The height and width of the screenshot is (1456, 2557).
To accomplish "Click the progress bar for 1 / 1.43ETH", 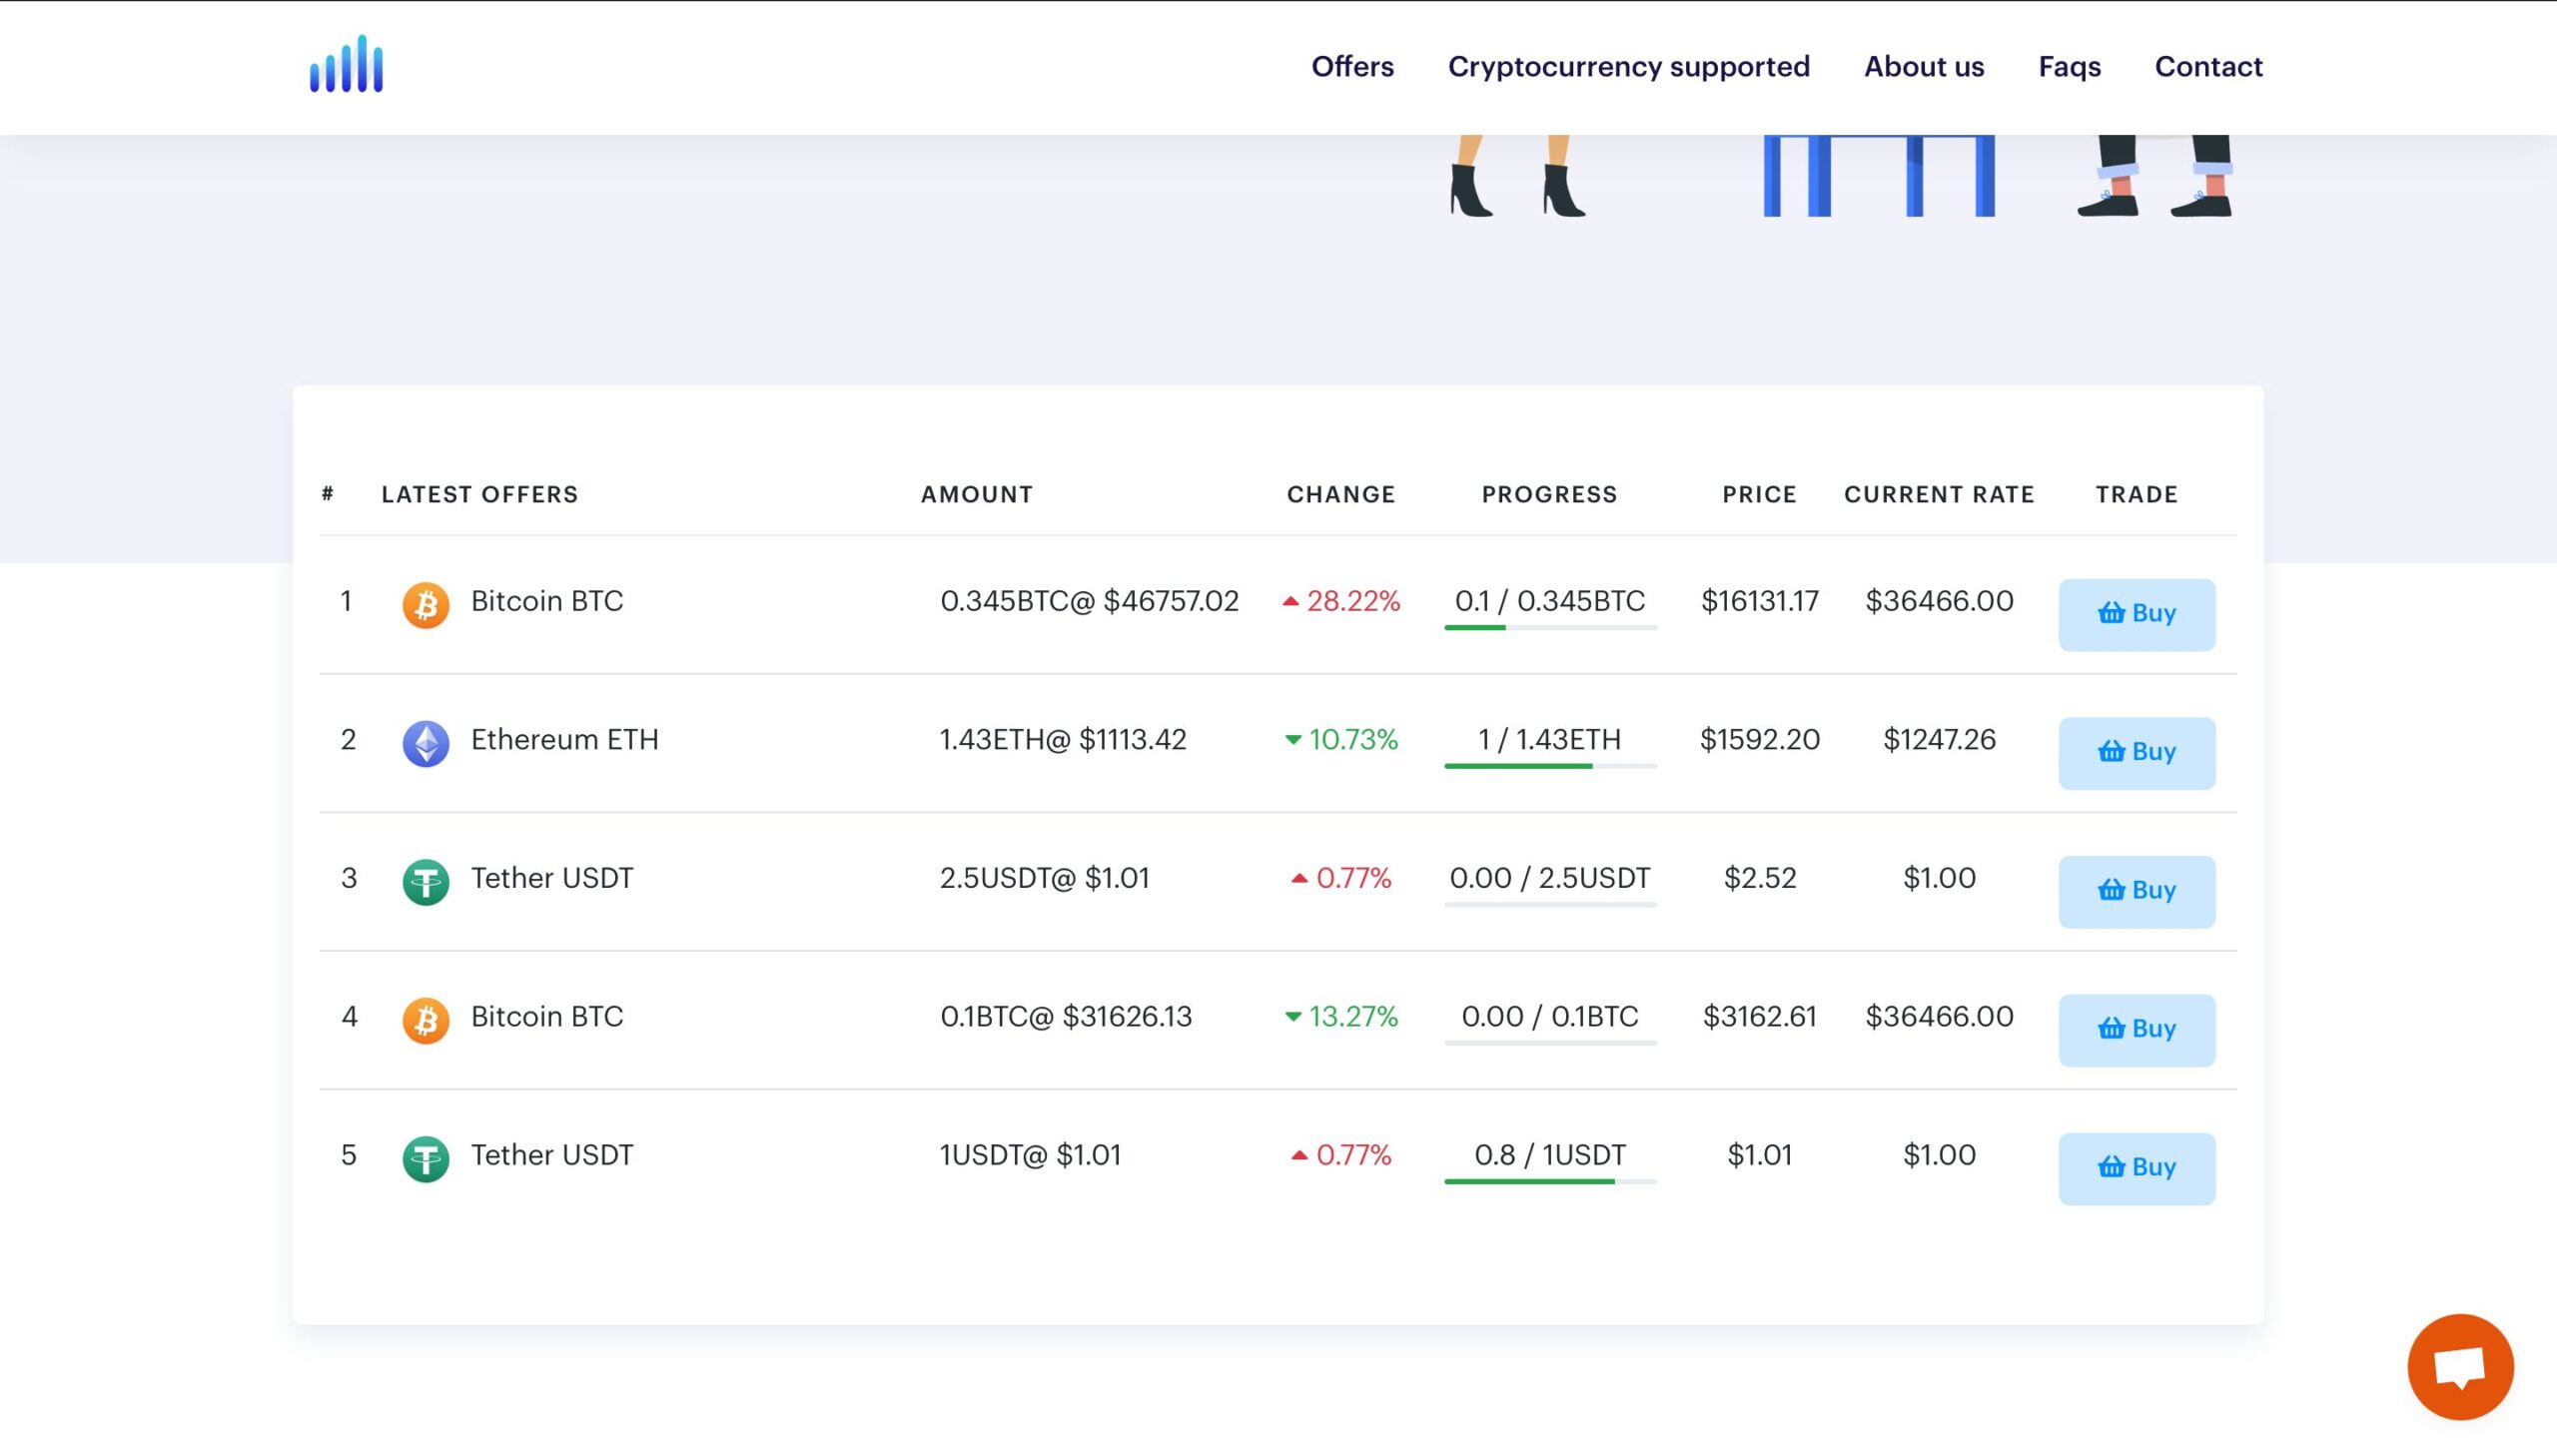I will click(1549, 766).
